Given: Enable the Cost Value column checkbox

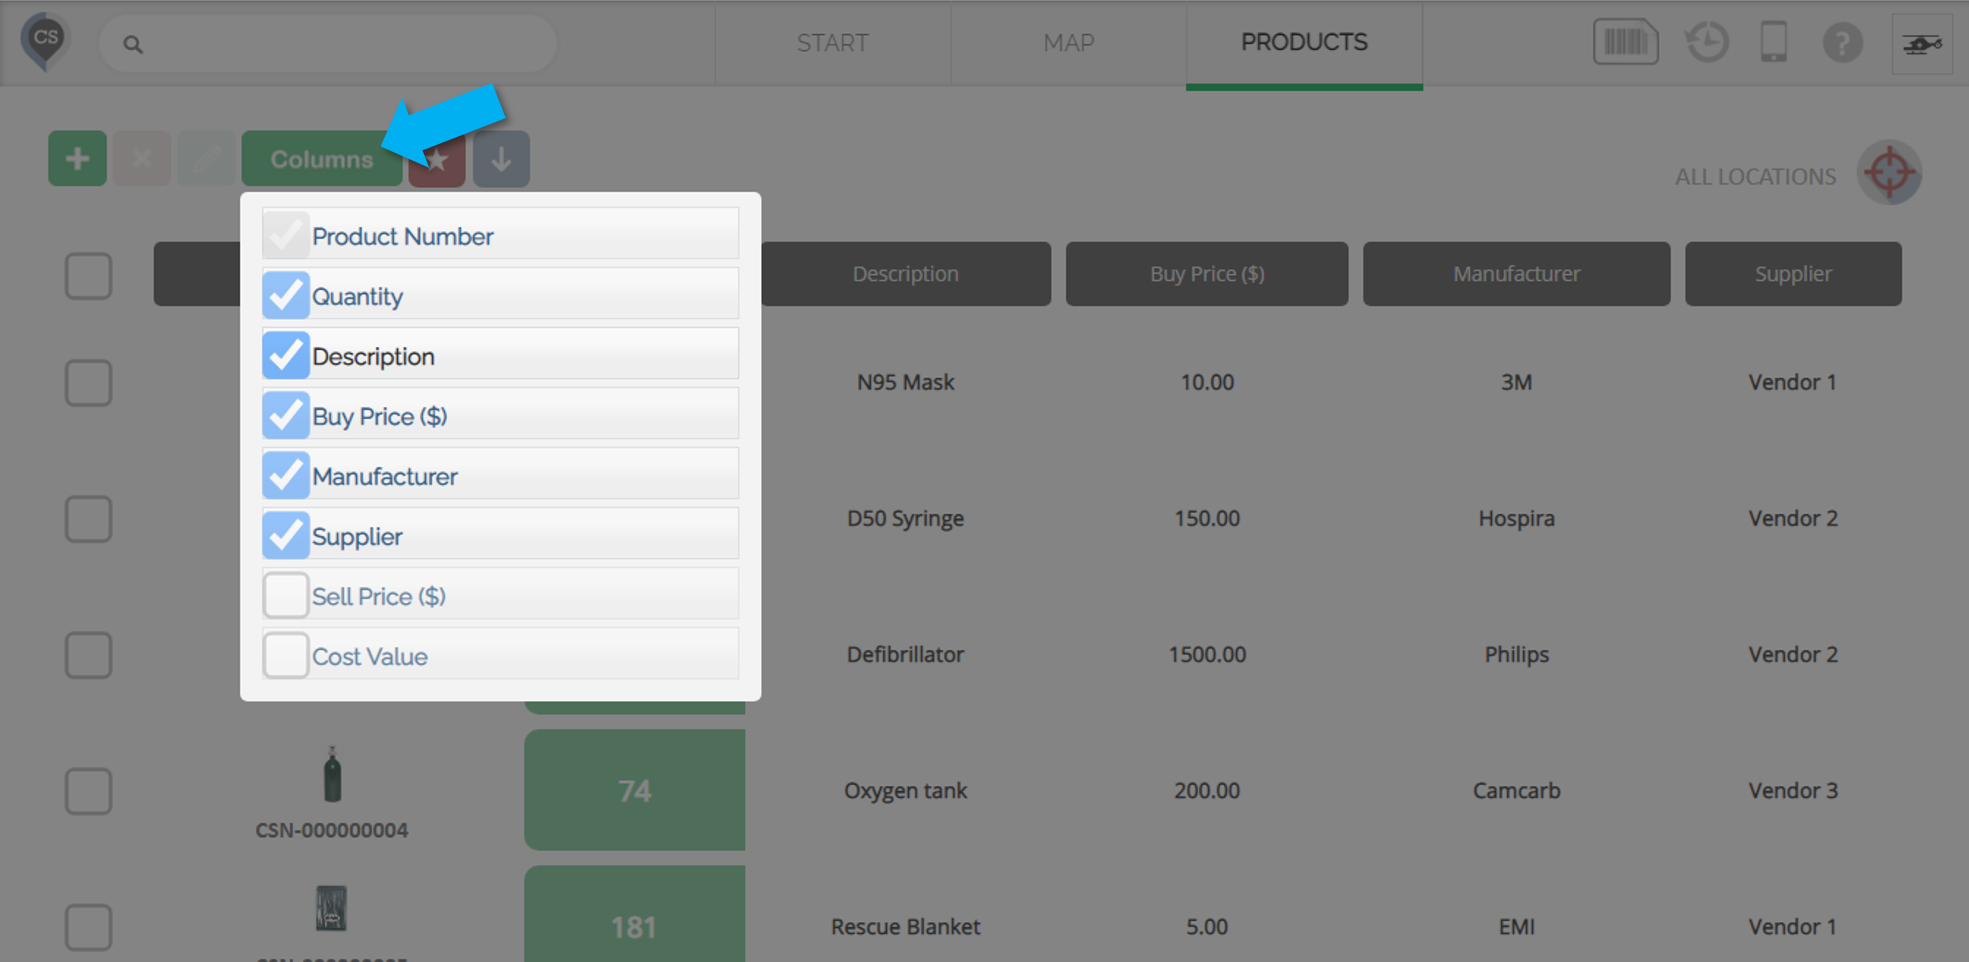Looking at the screenshot, I should pyautogui.click(x=285, y=656).
